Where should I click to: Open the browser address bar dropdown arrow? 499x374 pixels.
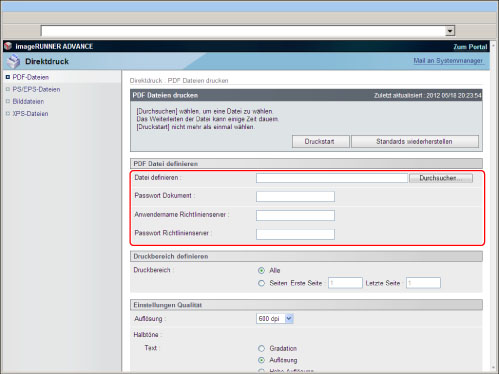450,31
